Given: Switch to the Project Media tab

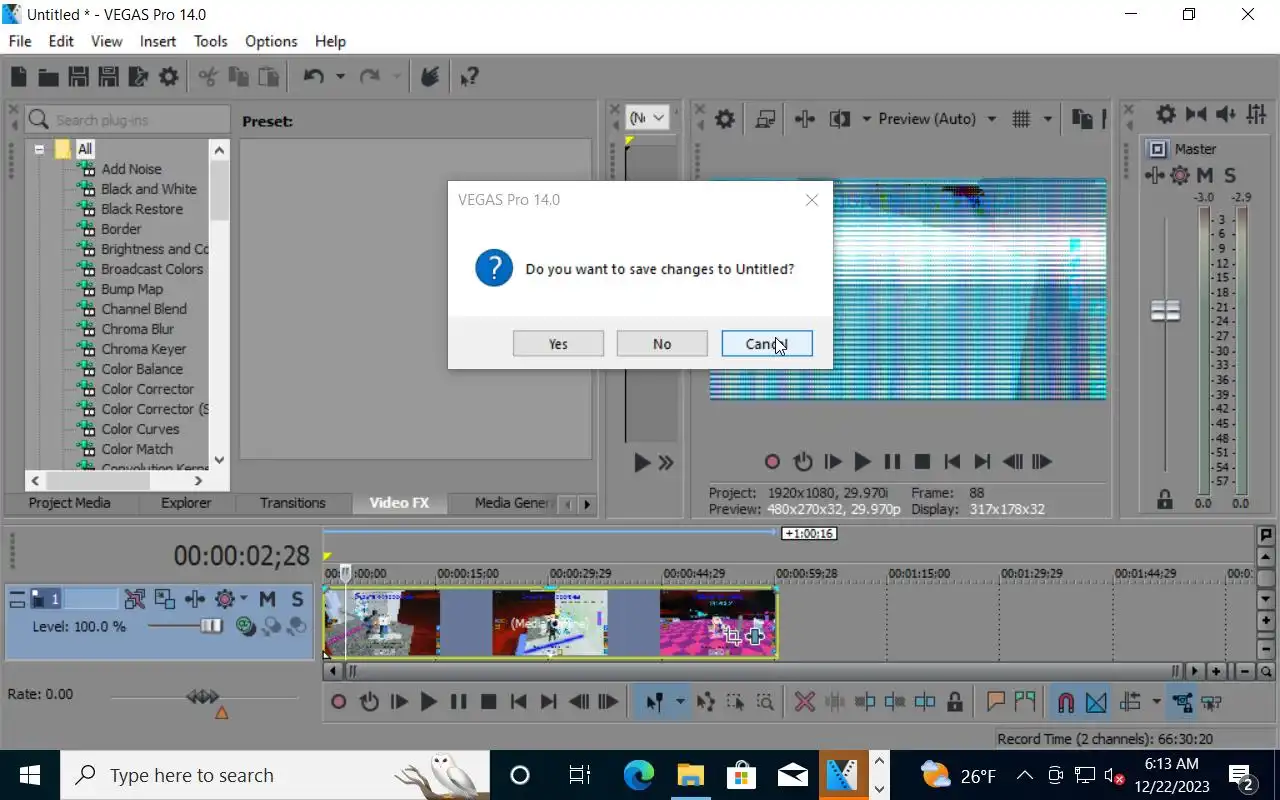Looking at the screenshot, I should [x=69, y=503].
